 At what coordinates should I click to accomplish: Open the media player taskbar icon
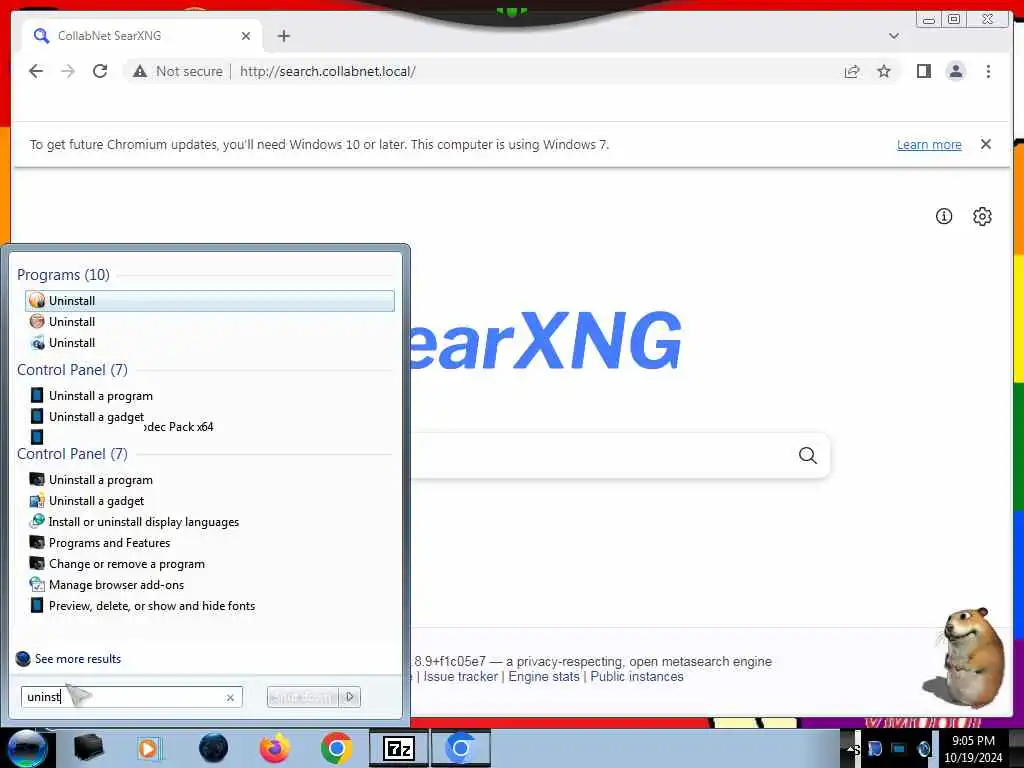pos(150,748)
